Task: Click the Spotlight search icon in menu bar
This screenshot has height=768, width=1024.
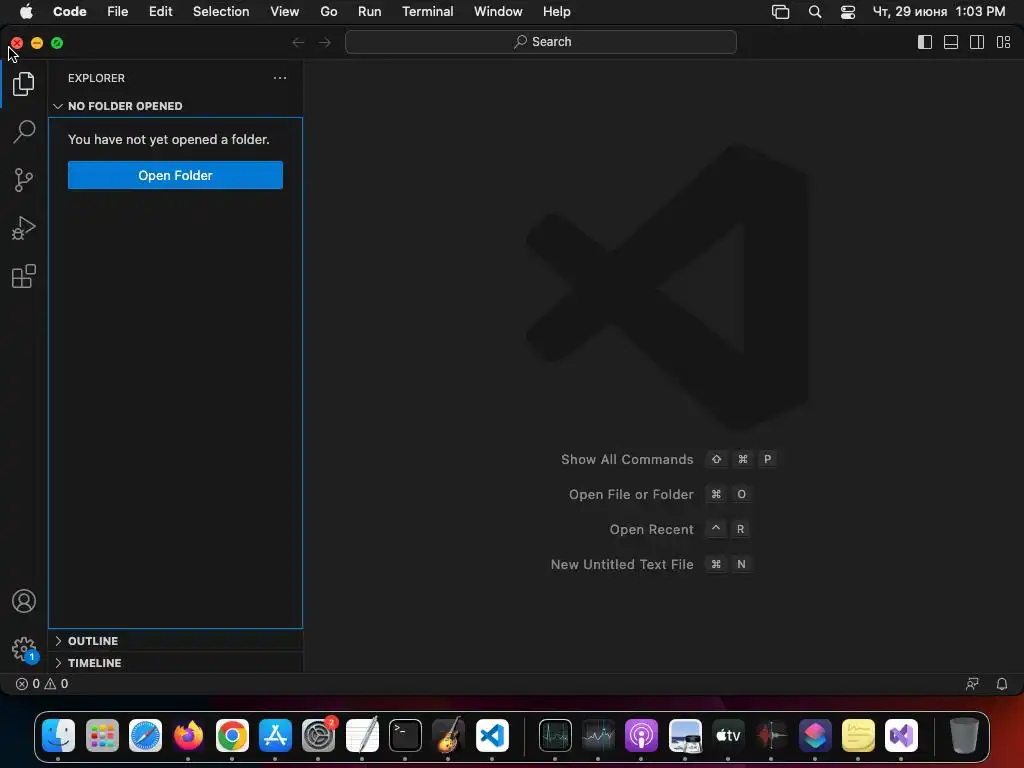Action: point(814,12)
